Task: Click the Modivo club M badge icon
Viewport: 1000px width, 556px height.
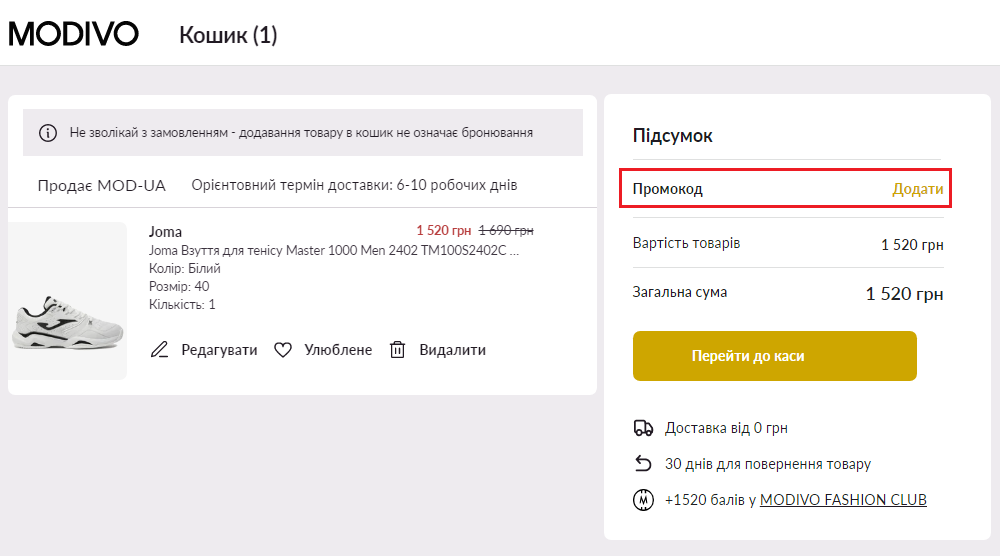Action: (643, 499)
